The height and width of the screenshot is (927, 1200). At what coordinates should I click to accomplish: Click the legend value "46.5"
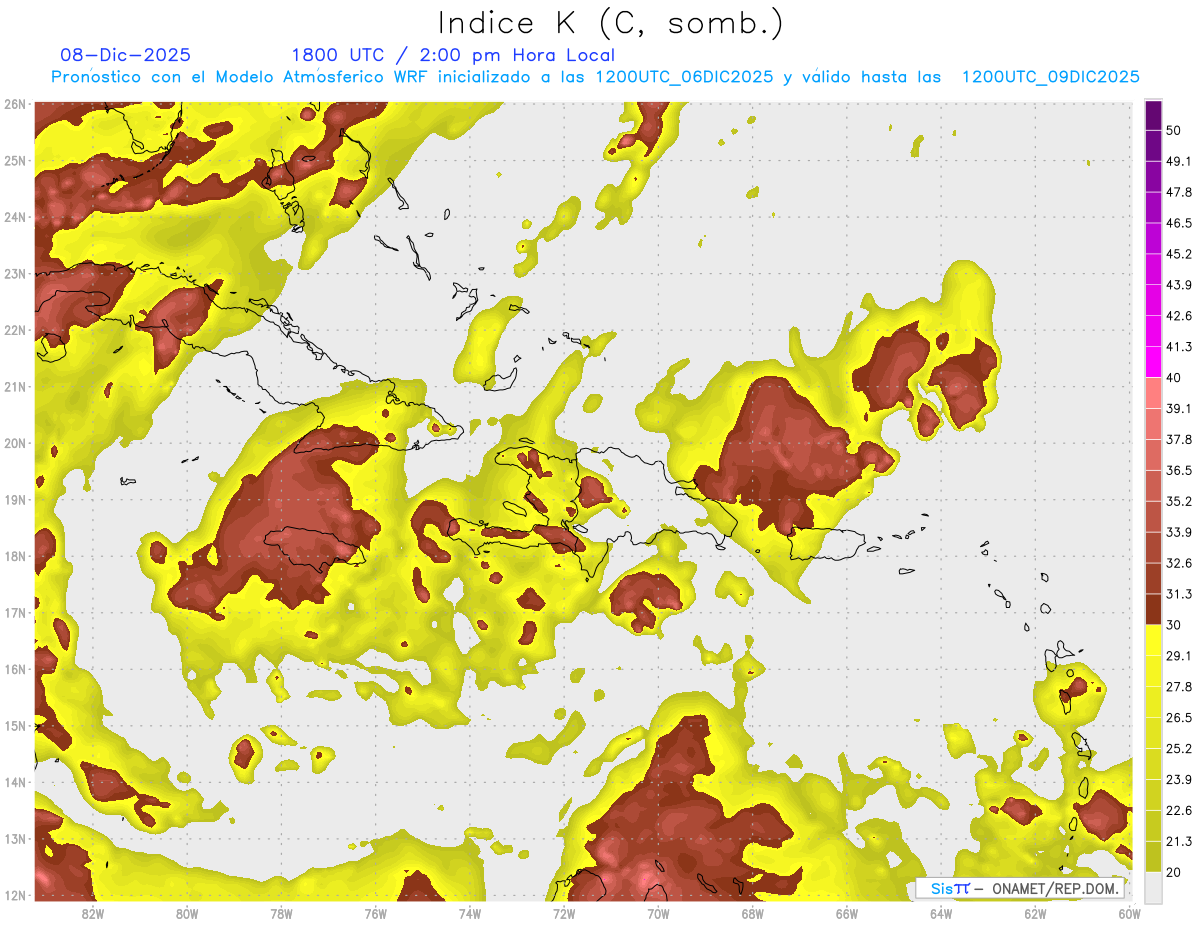click(x=1178, y=223)
